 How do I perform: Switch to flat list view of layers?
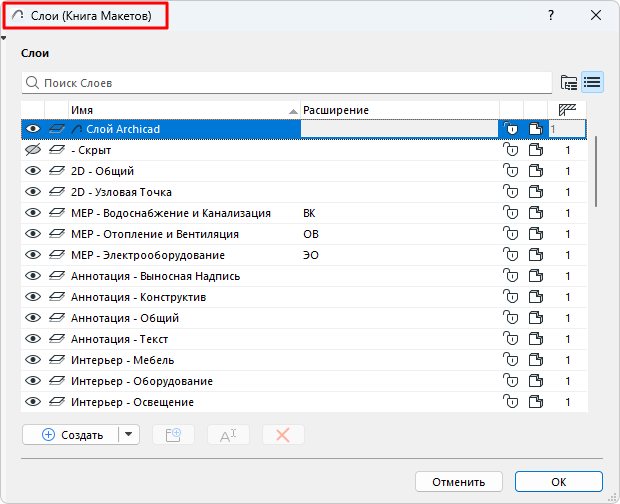(592, 82)
